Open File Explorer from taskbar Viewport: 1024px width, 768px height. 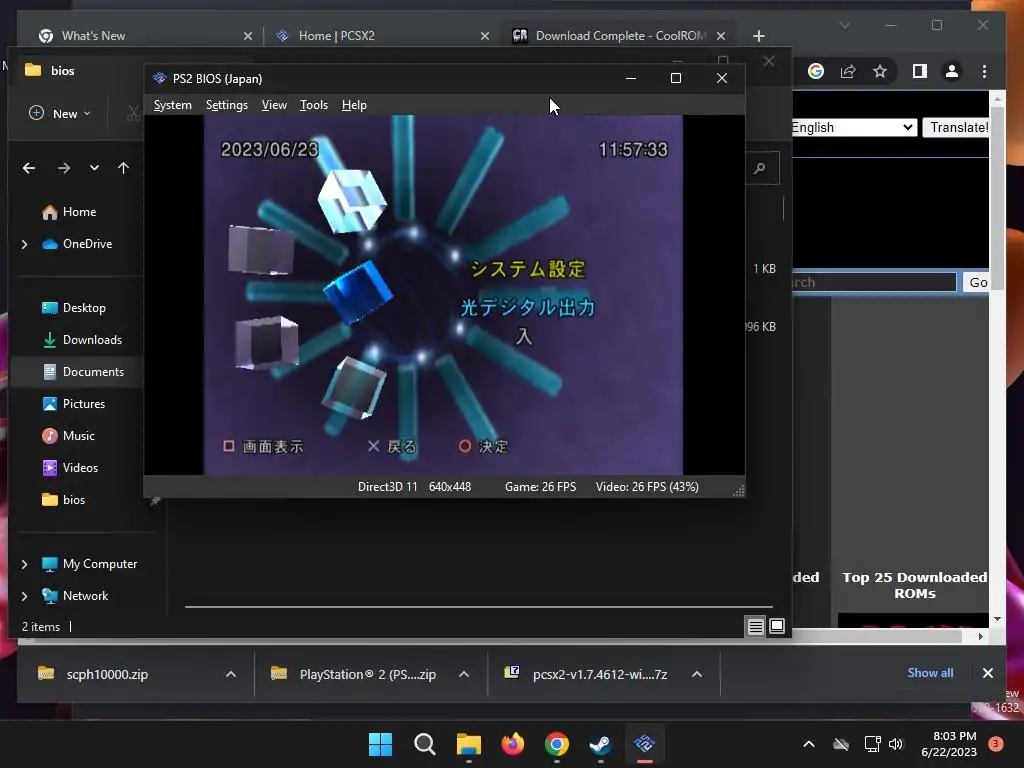click(469, 744)
